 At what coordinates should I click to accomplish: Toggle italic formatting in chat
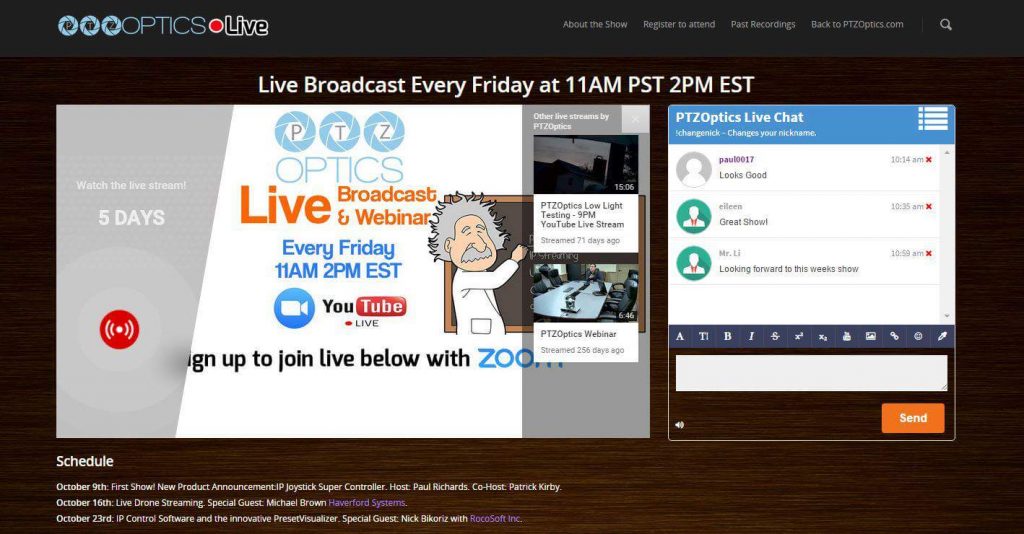(x=751, y=336)
